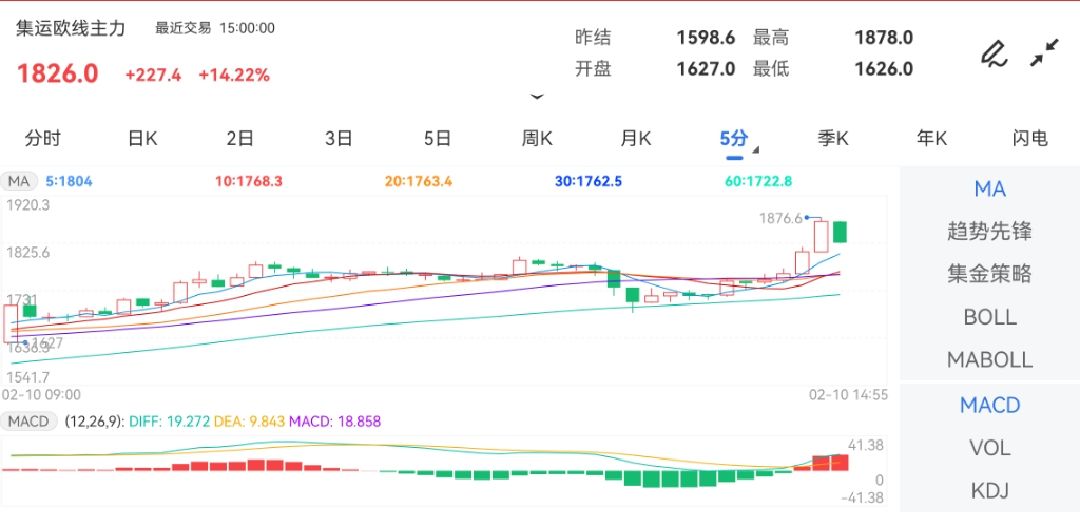Click the 最高 value 1878.0
The width and height of the screenshot is (1080, 512).
click(884, 37)
